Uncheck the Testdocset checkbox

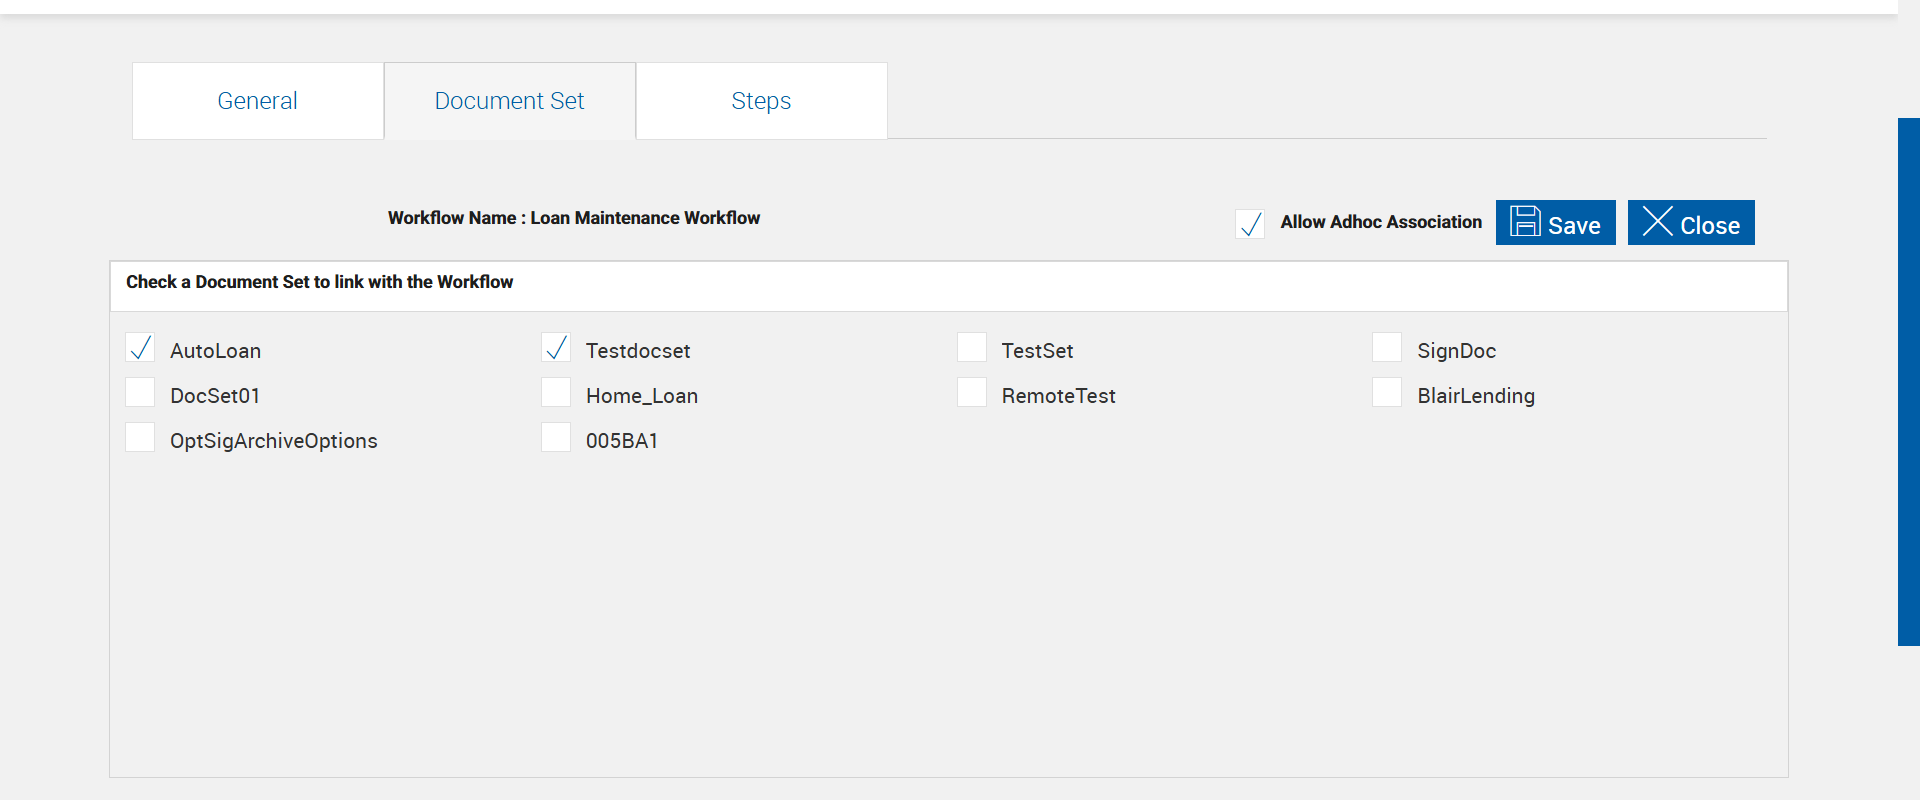coord(556,348)
